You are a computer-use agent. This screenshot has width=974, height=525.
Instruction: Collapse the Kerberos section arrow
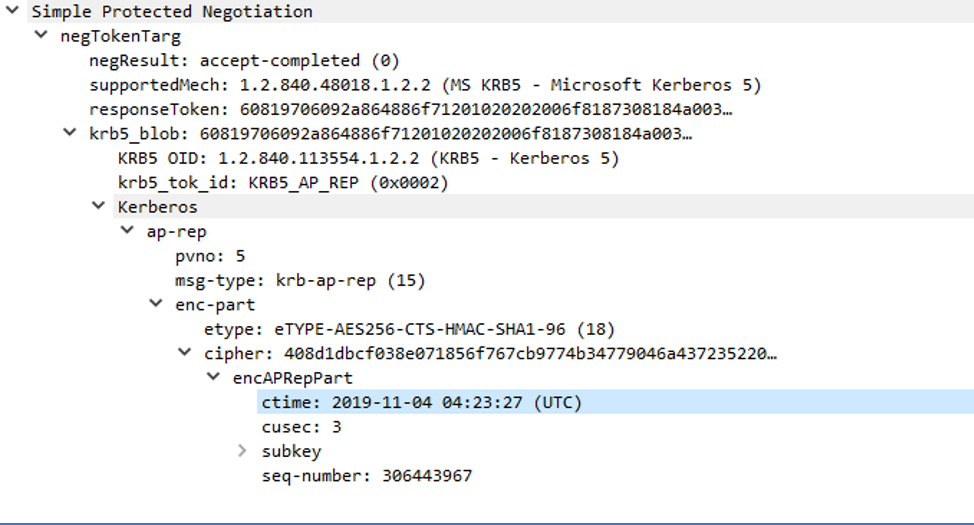[x=98, y=207]
